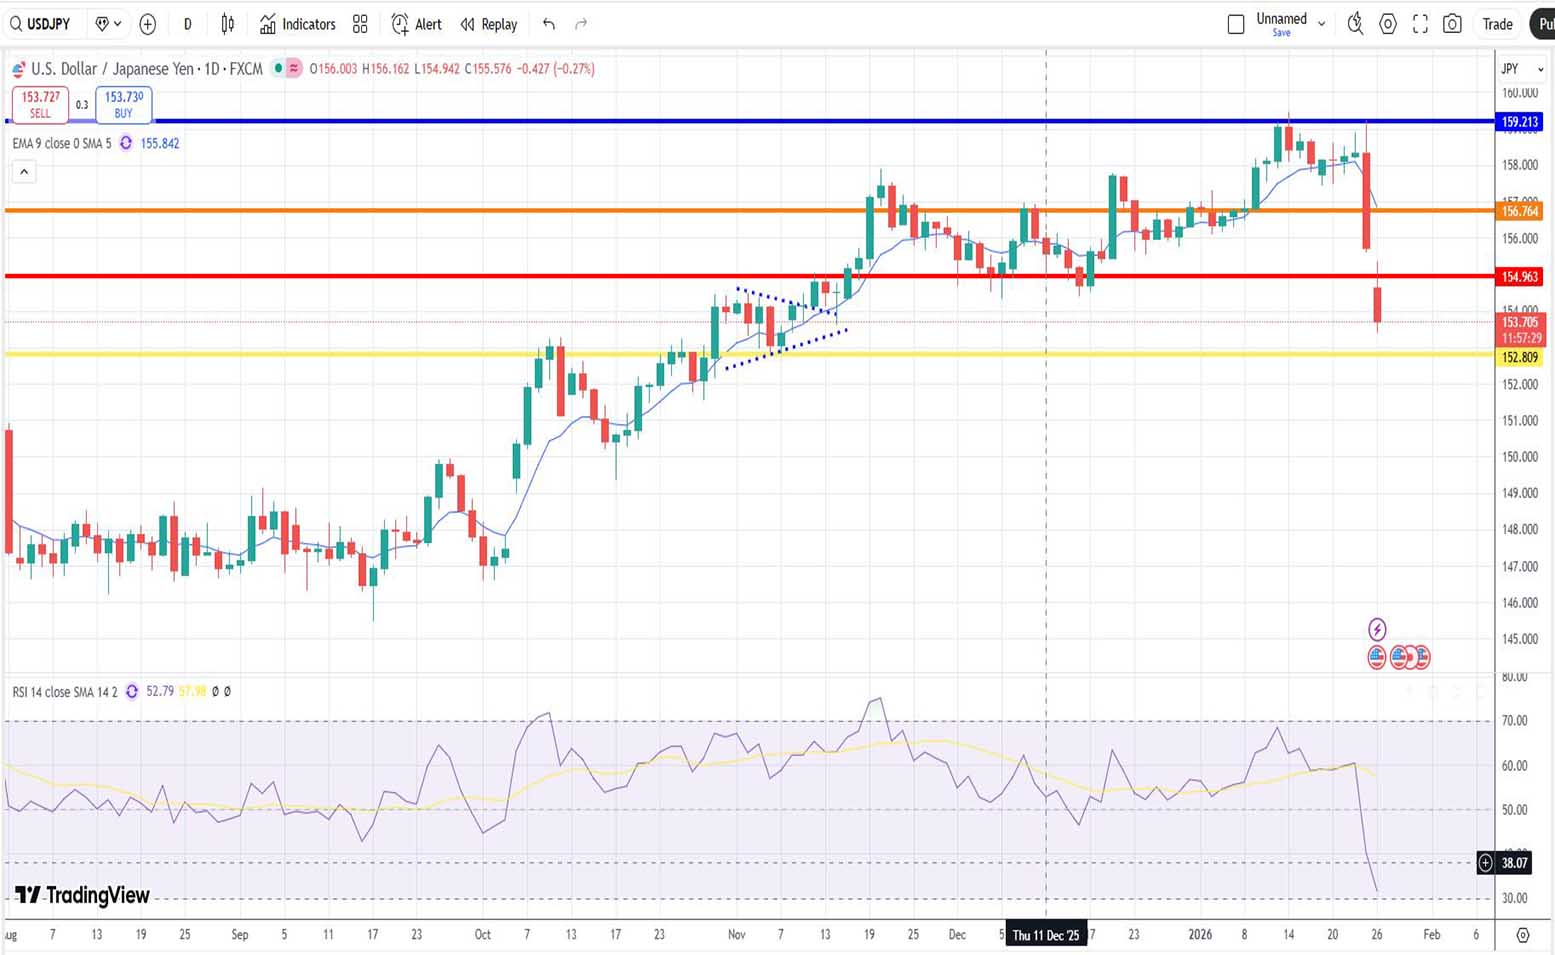The width and height of the screenshot is (1555, 955).
Task: Click the BUY 153.730 button
Action: pos(124,104)
